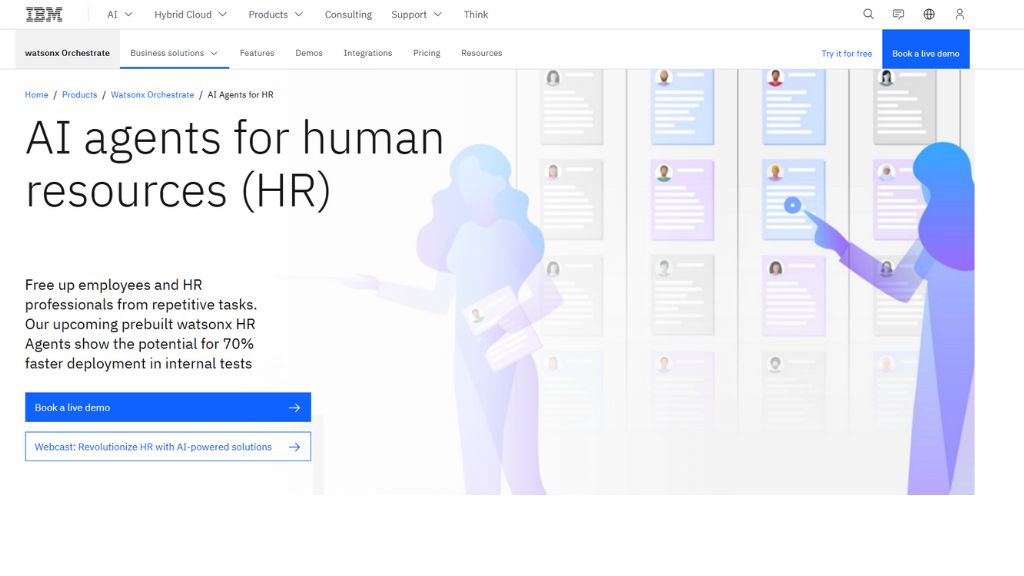
Task: Open the Consulting menu item
Action: 348,14
